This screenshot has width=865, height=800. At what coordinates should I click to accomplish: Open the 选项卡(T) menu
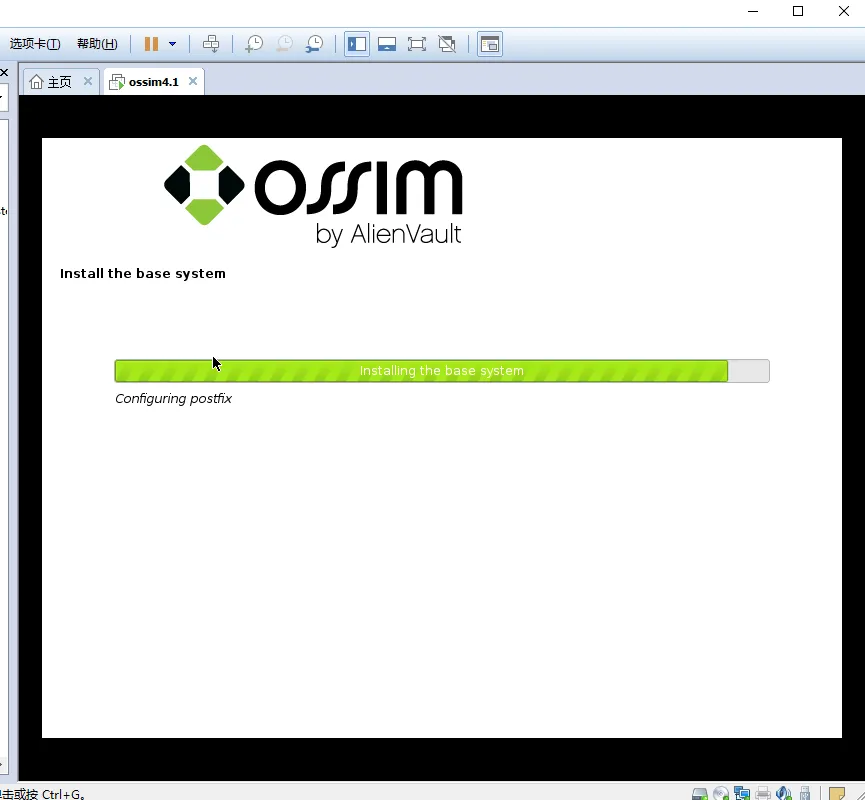point(35,44)
